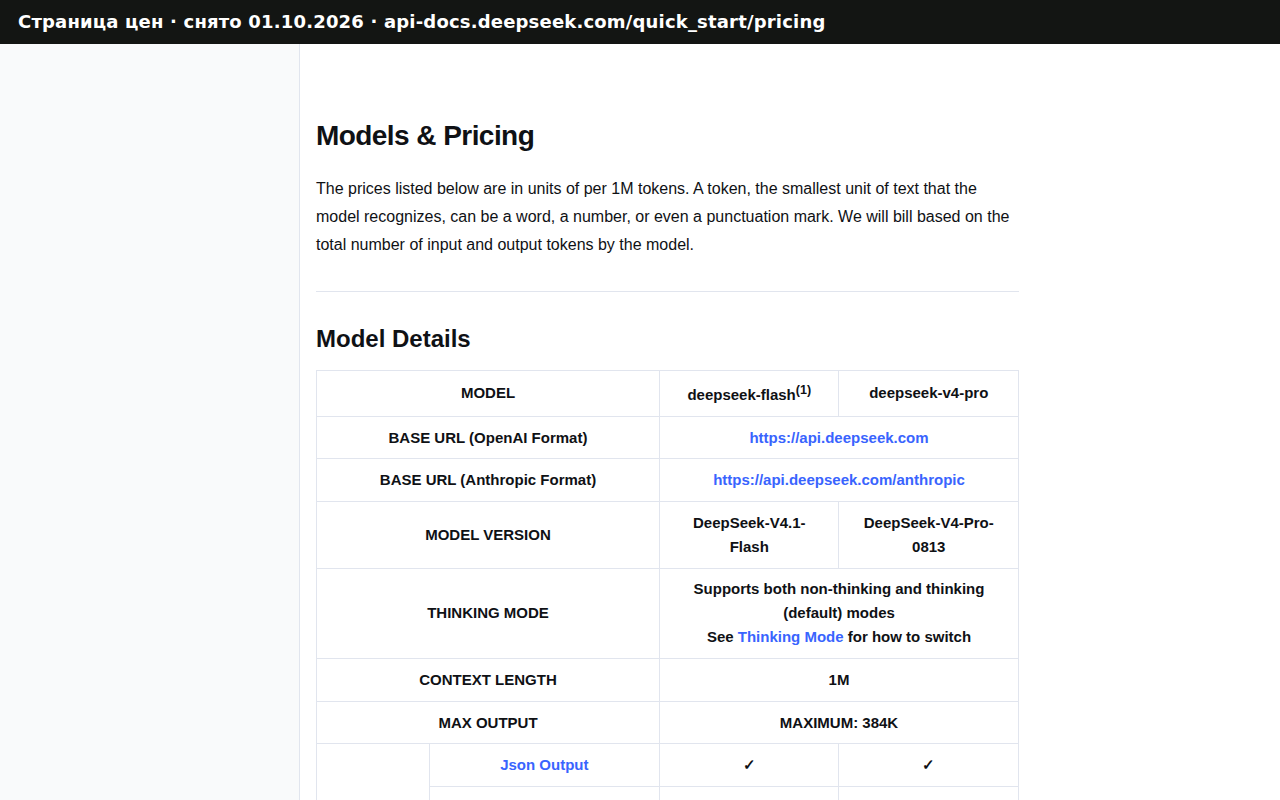Select the DeepSeek-V4.1-Flash version cell
Viewport: 1280px width, 800px height.
749,535
